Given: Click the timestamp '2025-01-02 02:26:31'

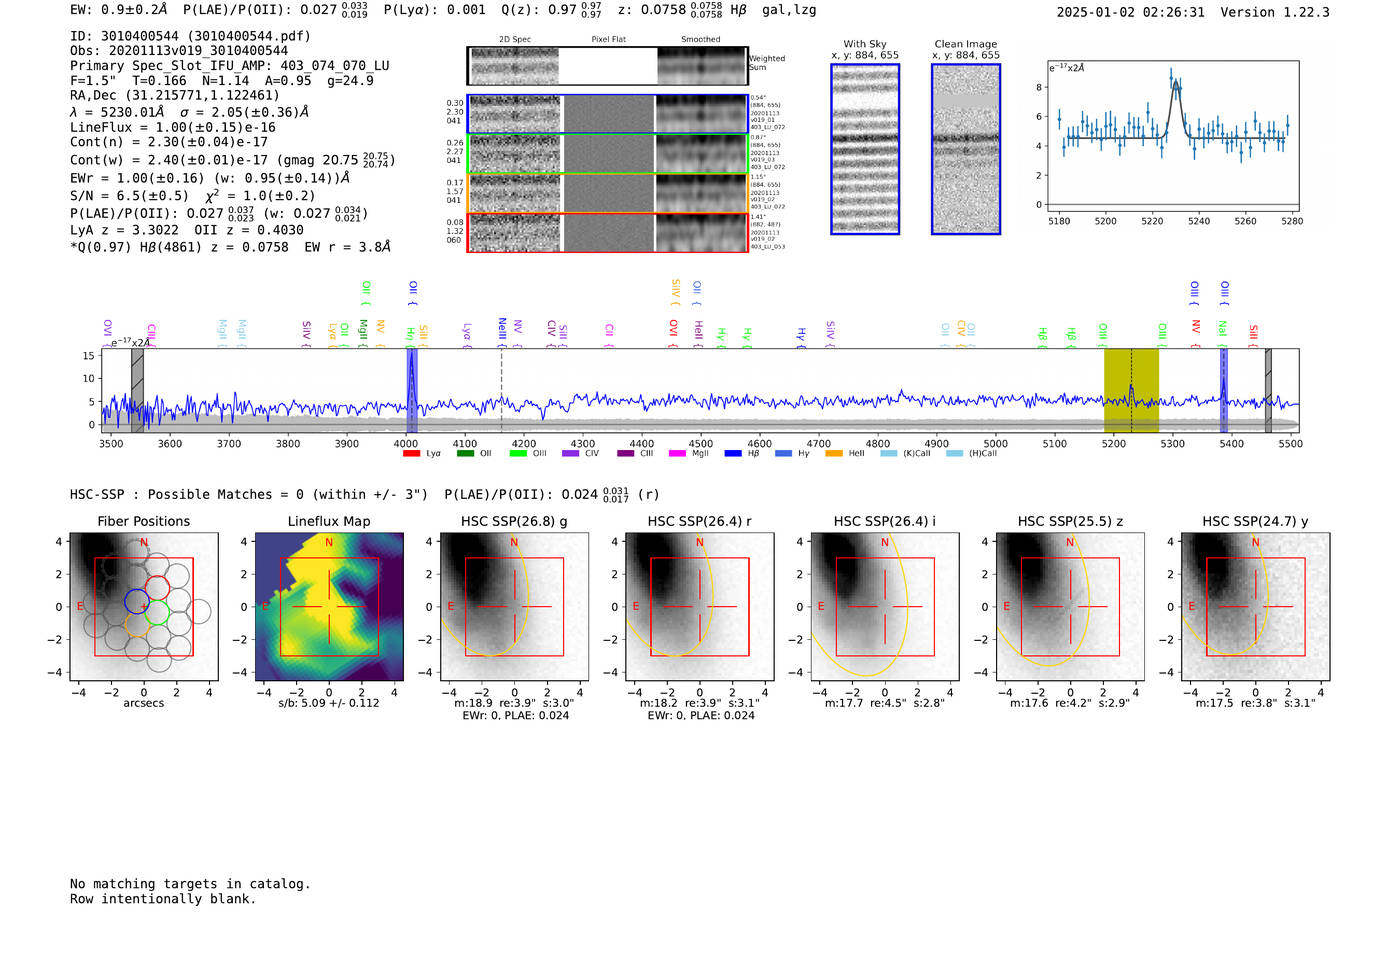Looking at the screenshot, I should tap(1130, 12).
